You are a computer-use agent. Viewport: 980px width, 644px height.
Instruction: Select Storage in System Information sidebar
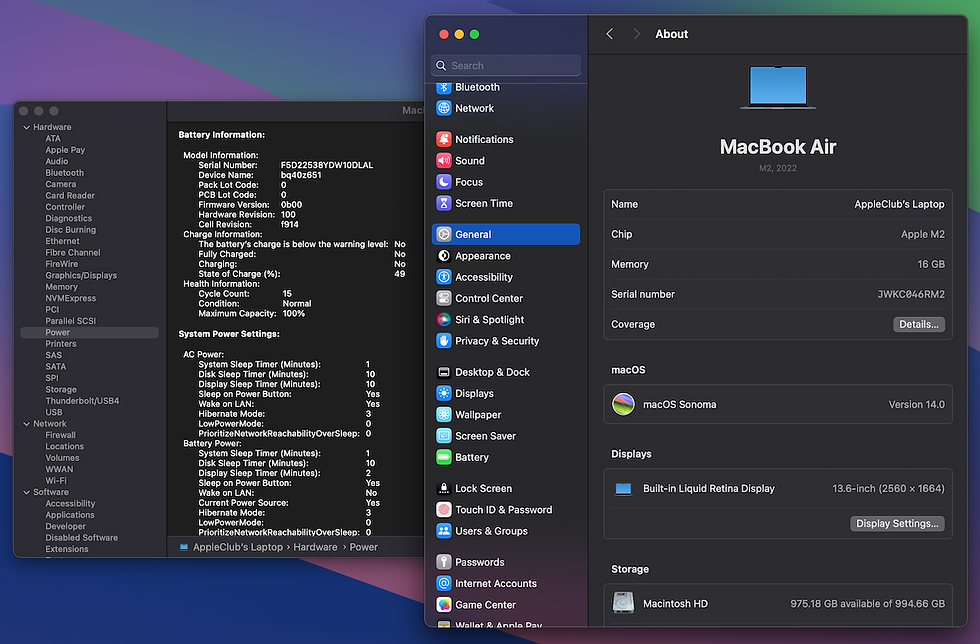(x=61, y=390)
